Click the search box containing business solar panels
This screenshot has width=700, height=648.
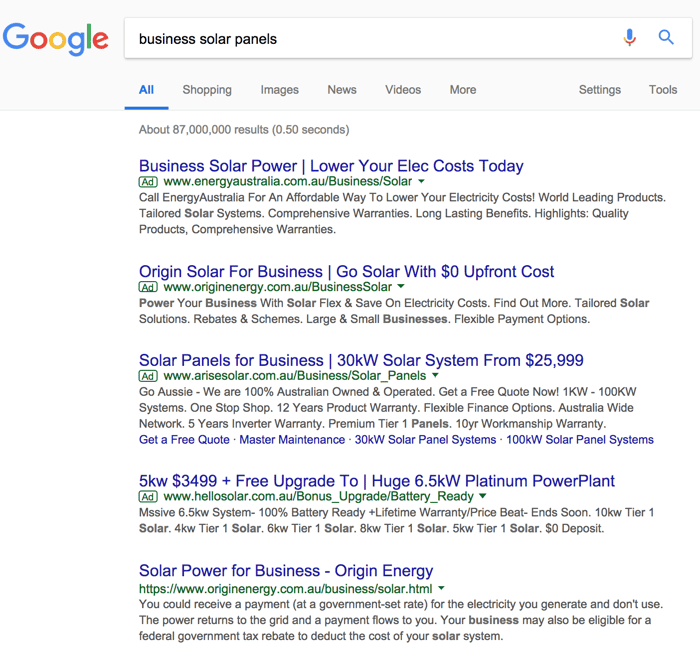pos(370,39)
